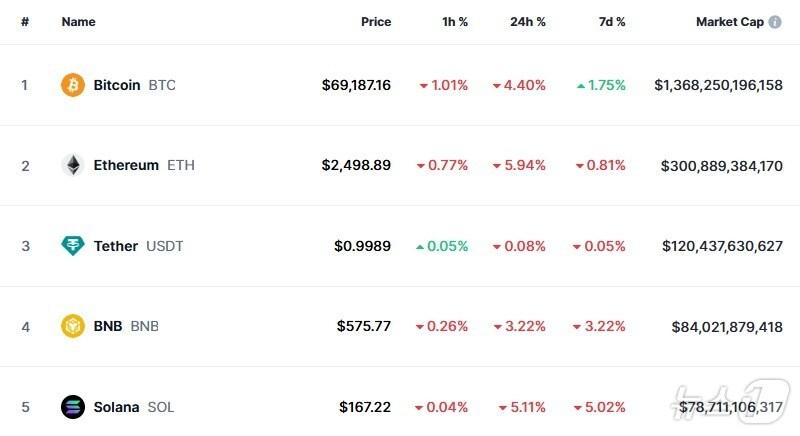The width and height of the screenshot is (800, 436).
Task: Sort by the 24h % column header
Action: click(x=527, y=22)
